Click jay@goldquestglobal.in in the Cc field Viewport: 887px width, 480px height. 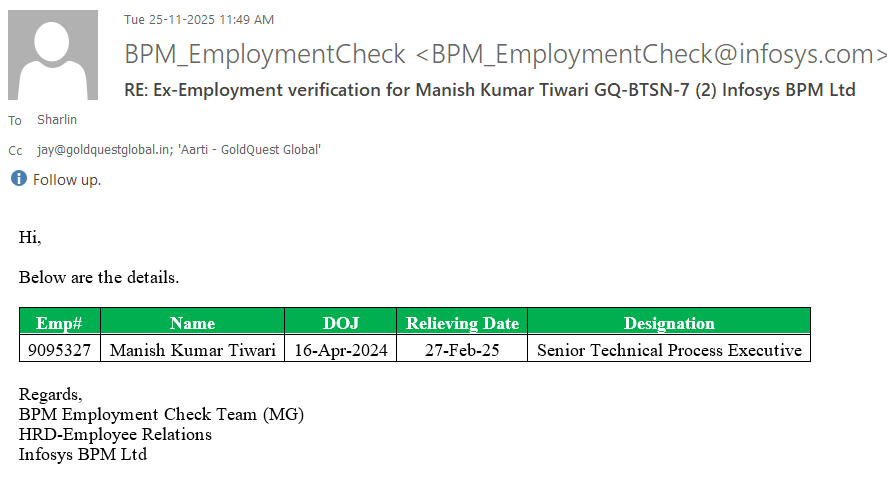click(103, 150)
